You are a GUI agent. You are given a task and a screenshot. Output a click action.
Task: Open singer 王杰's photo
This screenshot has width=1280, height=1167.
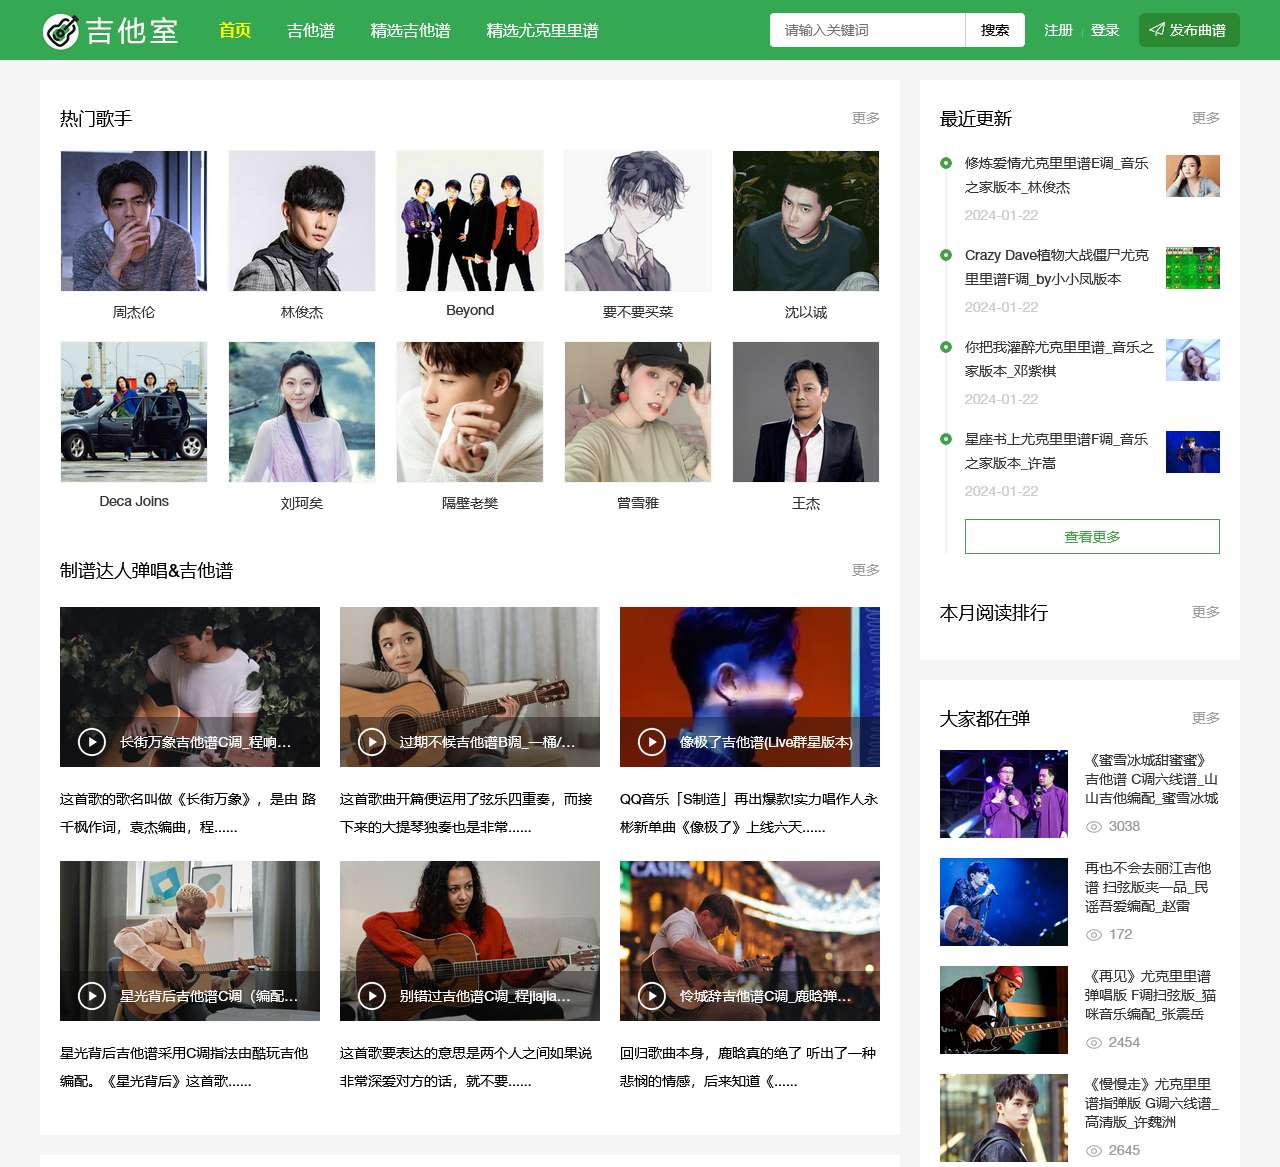click(806, 412)
